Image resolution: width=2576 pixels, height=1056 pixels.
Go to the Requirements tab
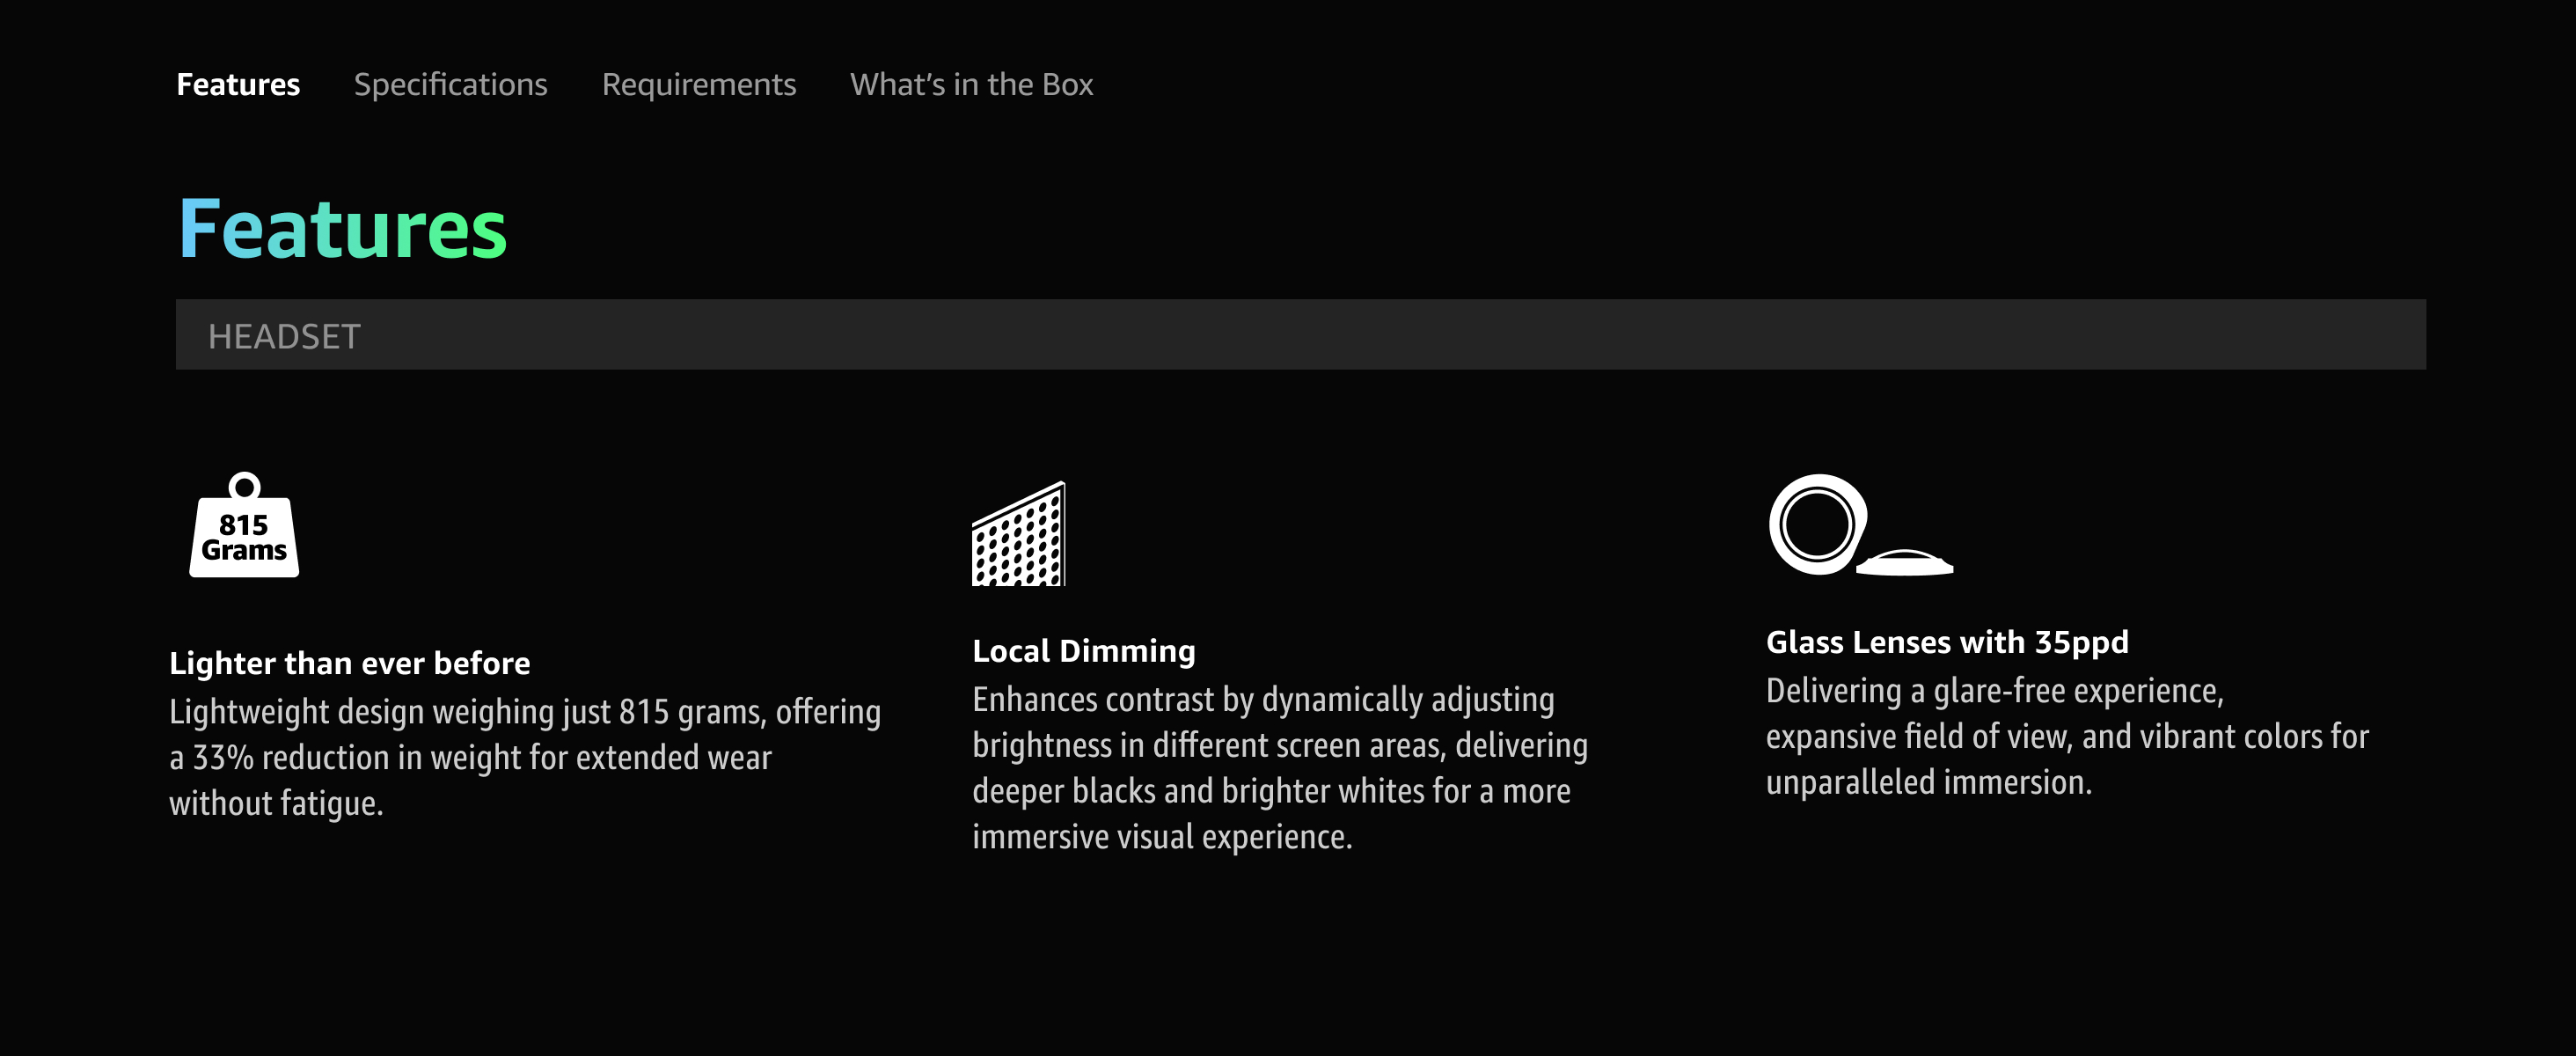coord(698,84)
